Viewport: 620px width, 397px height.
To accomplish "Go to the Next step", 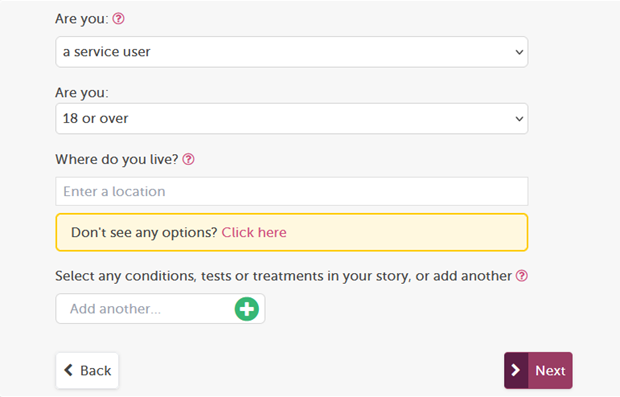I will click(538, 371).
